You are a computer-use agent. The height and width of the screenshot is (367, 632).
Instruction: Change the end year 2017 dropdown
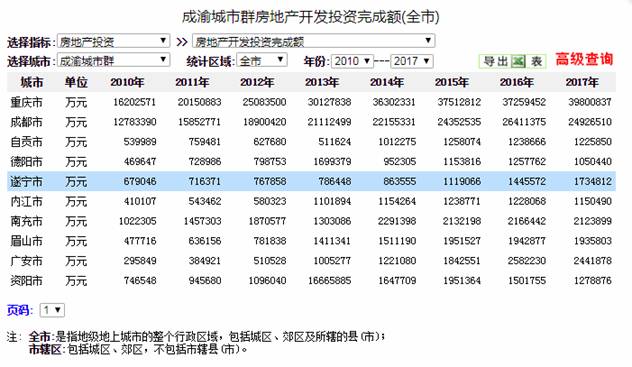point(412,61)
